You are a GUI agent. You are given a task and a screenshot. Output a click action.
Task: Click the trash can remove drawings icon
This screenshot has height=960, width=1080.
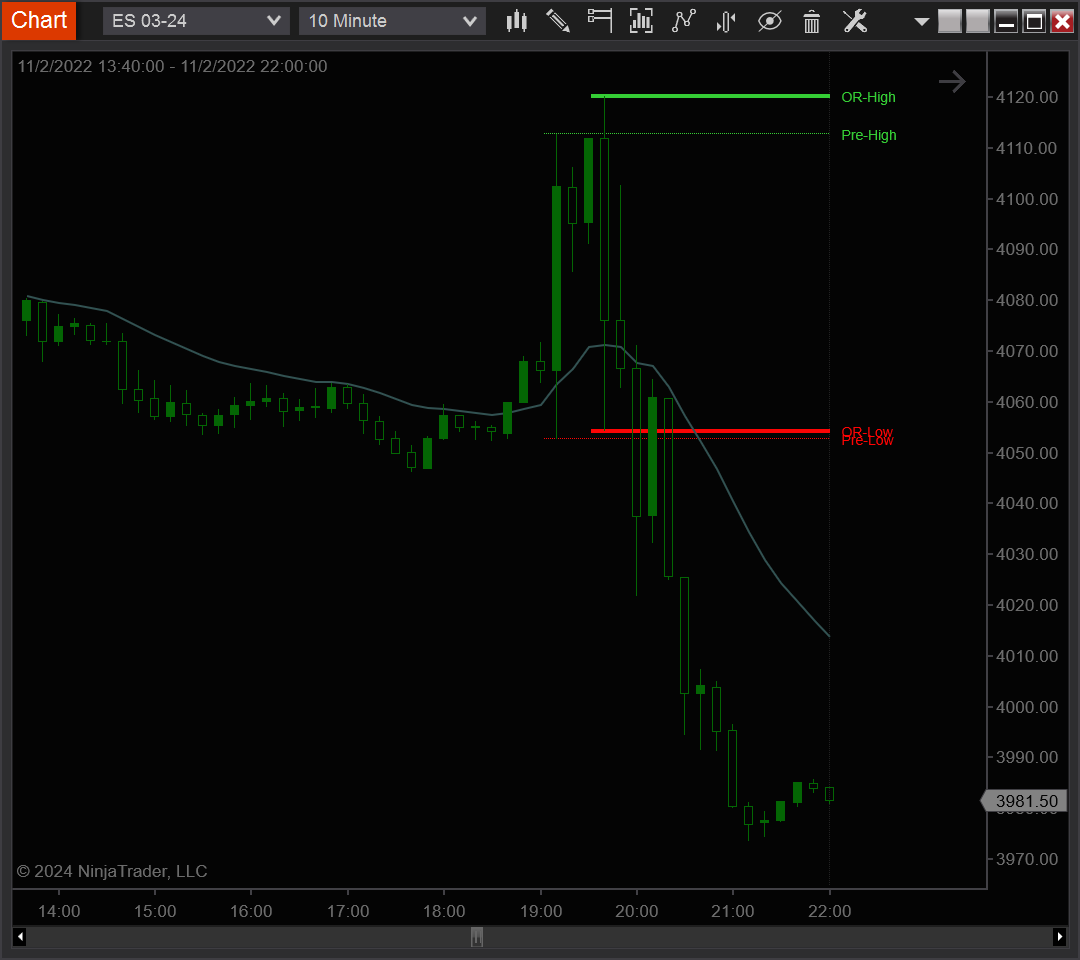[x=812, y=21]
